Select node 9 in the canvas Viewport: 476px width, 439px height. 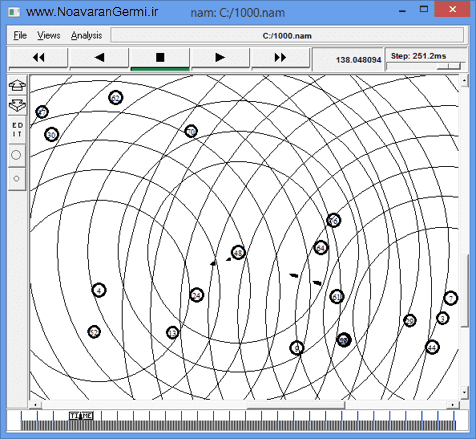click(x=297, y=348)
